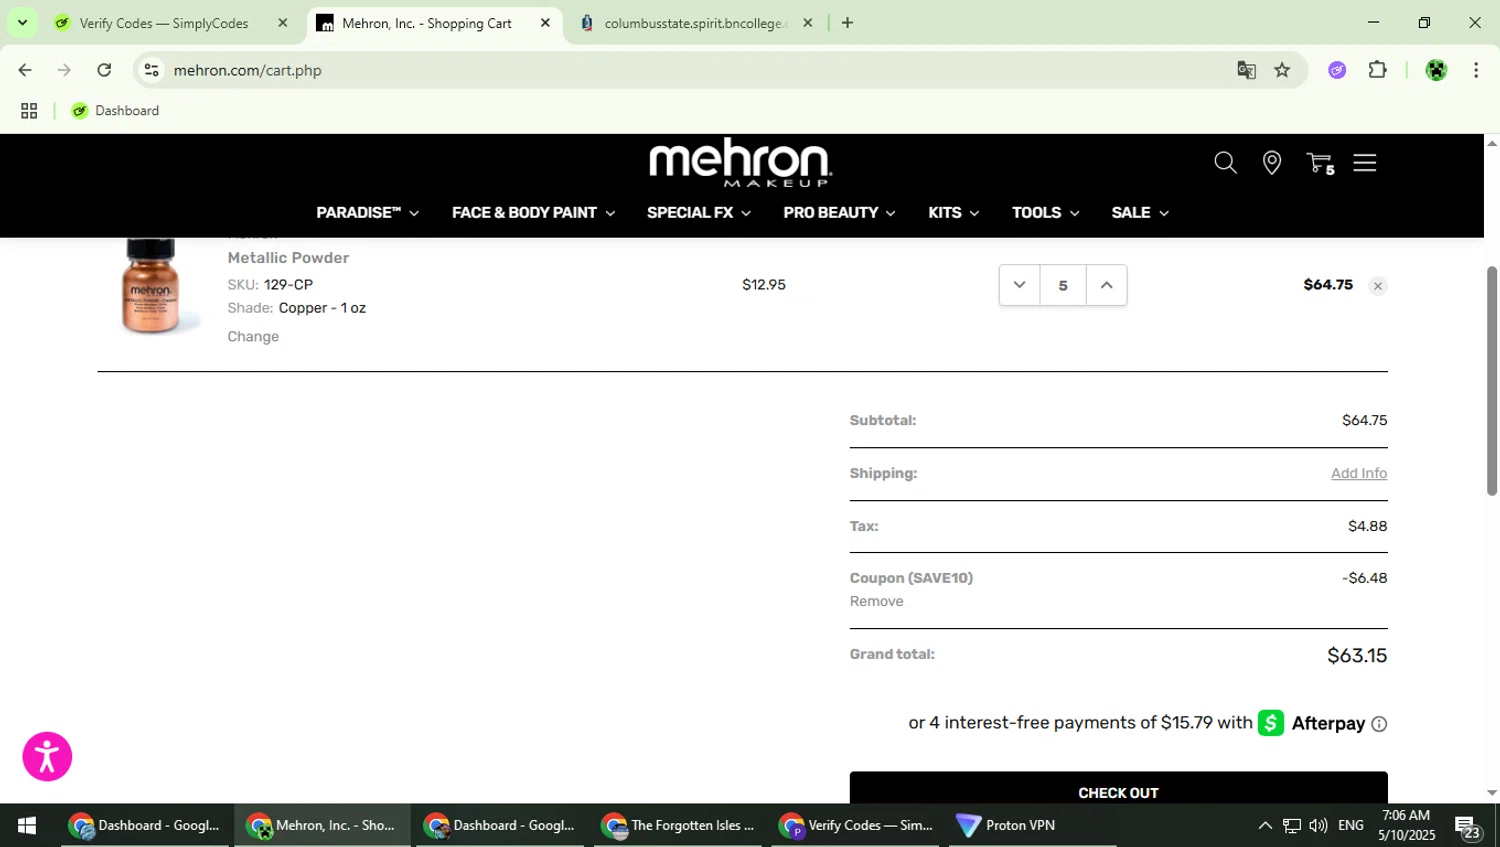Viewport: 1500px width, 847px height.
Task: Open the Chrome profile avatar
Action: pyautogui.click(x=1436, y=70)
